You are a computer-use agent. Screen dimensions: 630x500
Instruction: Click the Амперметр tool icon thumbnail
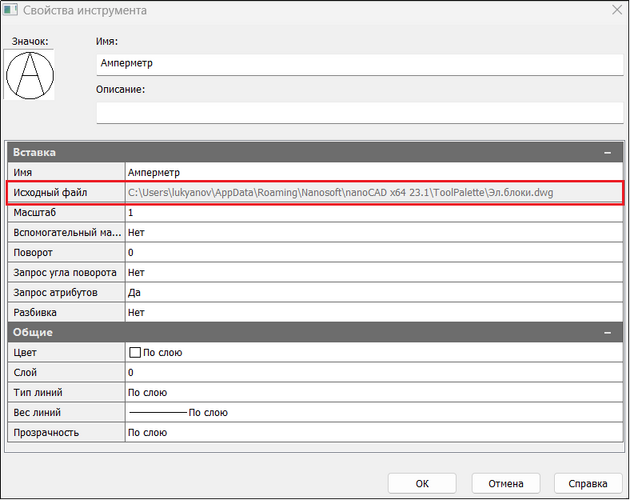point(29,75)
